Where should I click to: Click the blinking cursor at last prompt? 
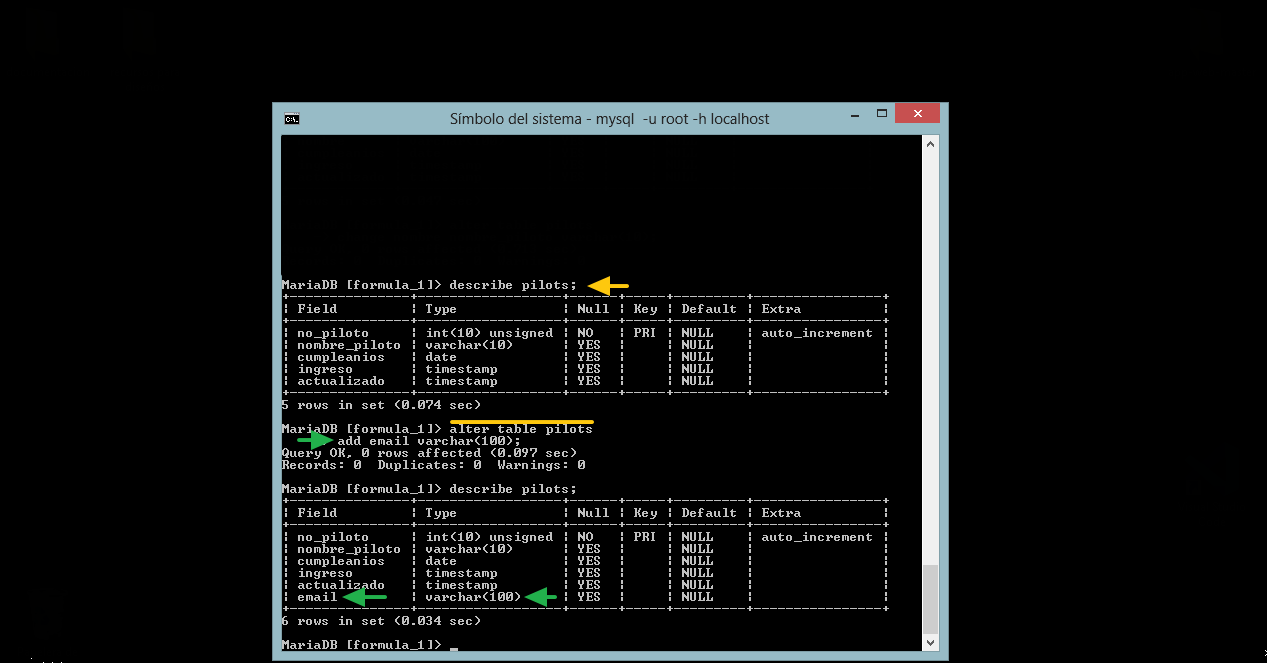click(x=454, y=647)
